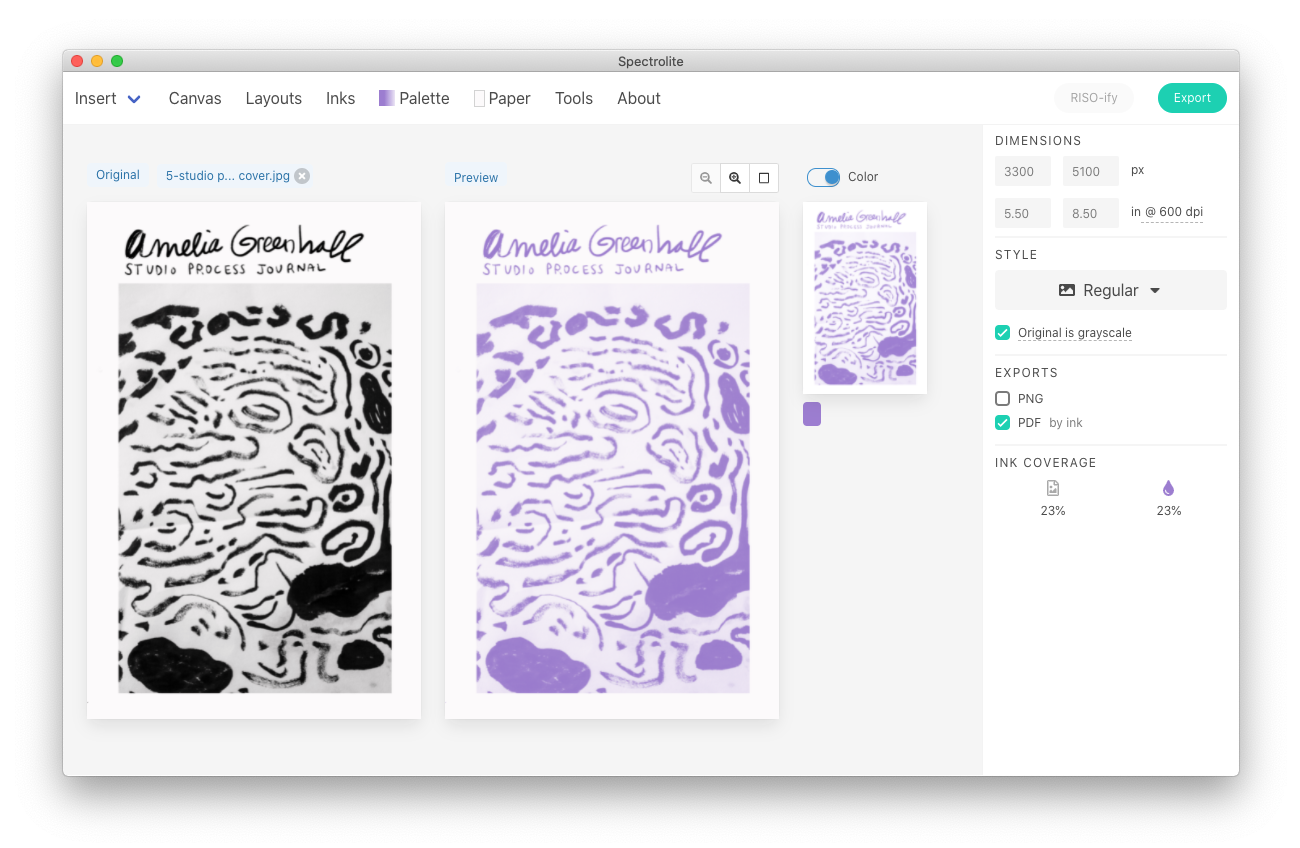Click the purple preview artwork image
Viewport: 1300px width, 848px height.
point(612,460)
